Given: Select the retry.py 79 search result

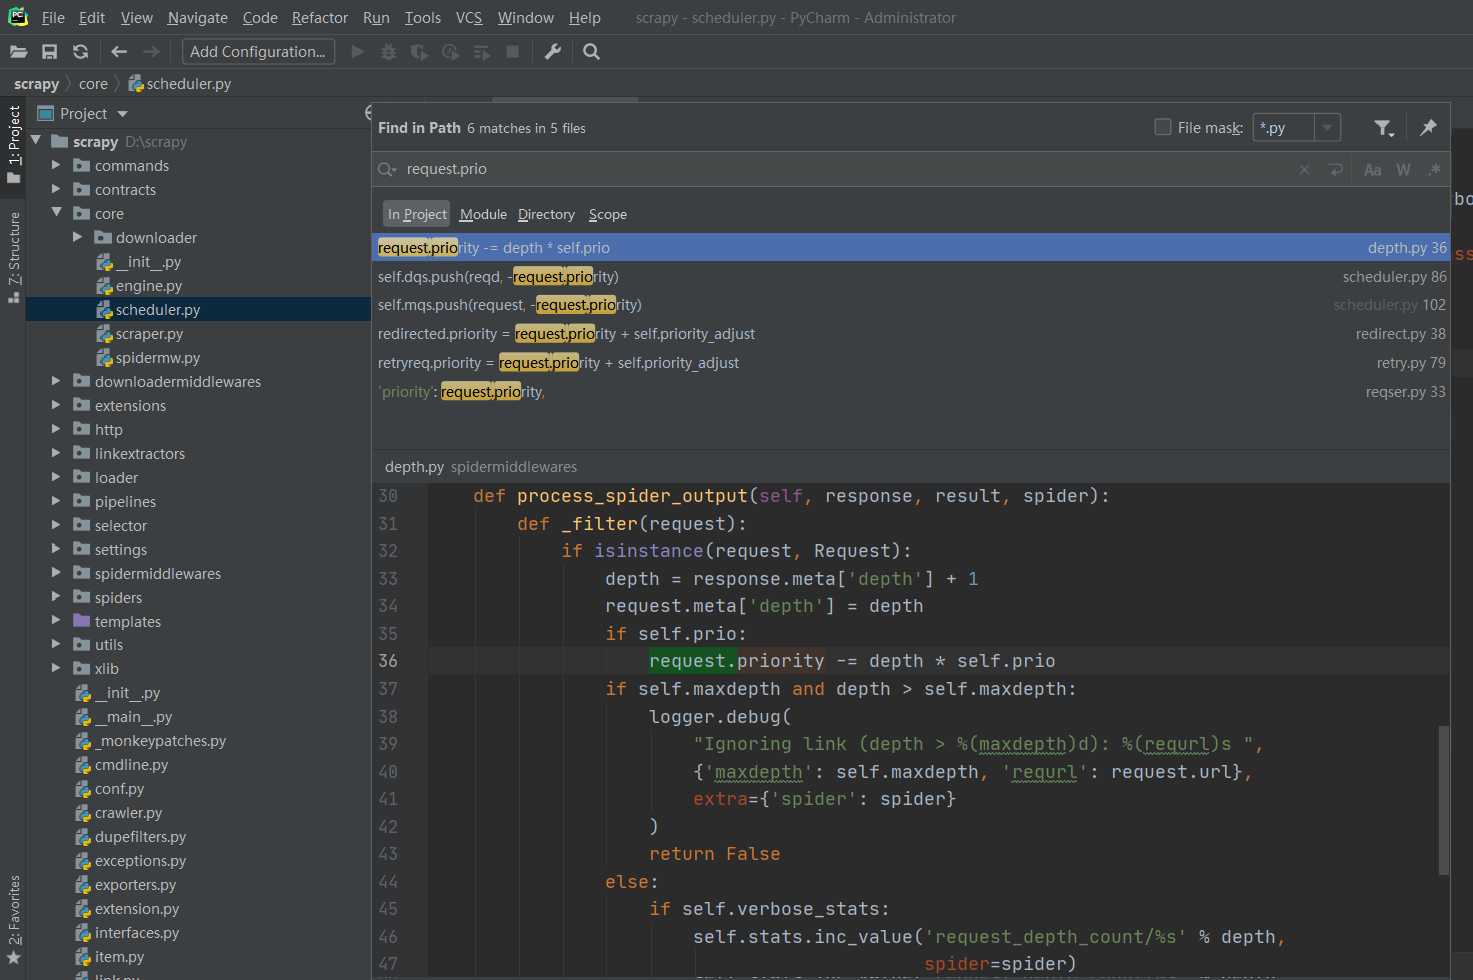Looking at the screenshot, I should pyautogui.click(x=911, y=363).
